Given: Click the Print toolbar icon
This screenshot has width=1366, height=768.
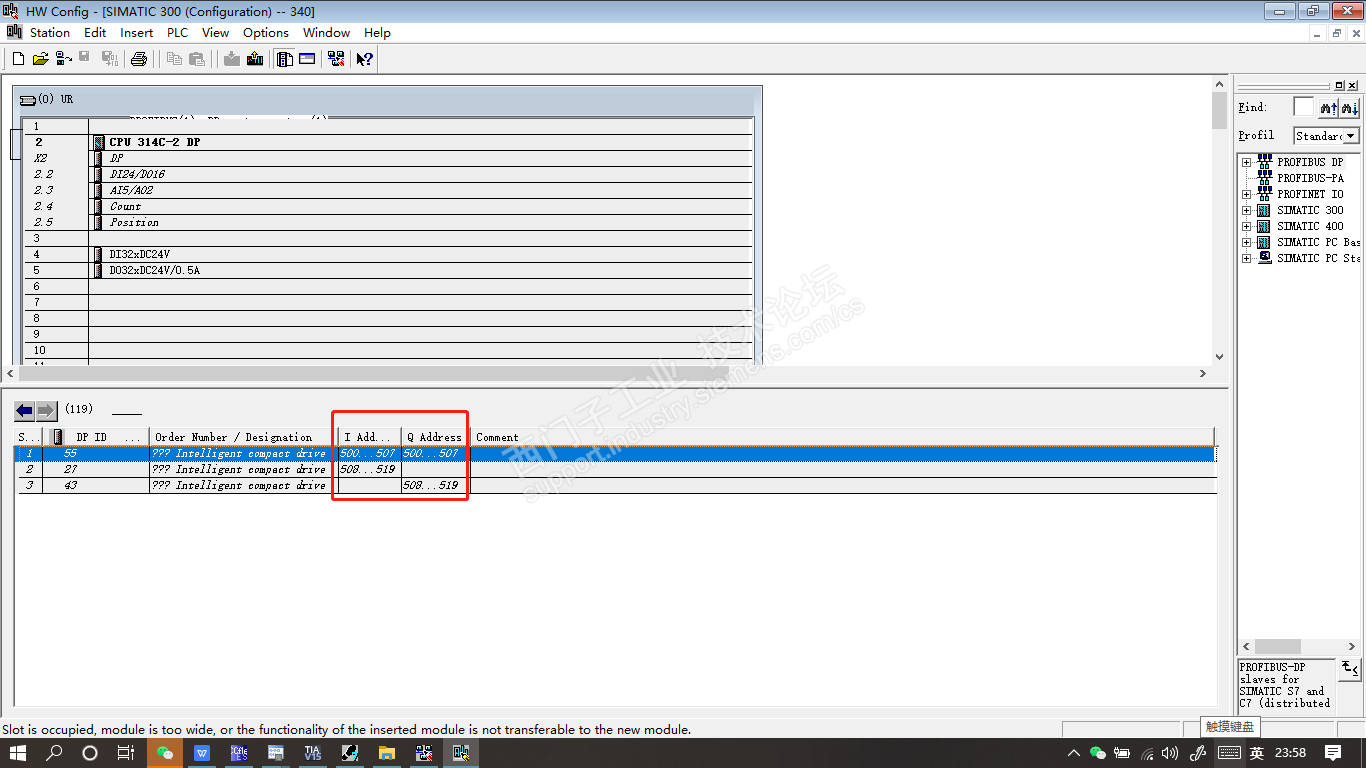Looking at the screenshot, I should click(139, 59).
